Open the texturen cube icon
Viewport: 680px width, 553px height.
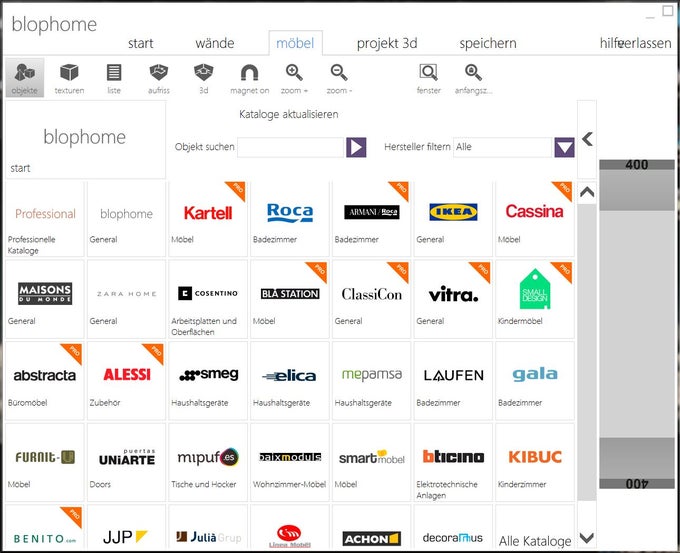pyautogui.click(x=69, y=78)
